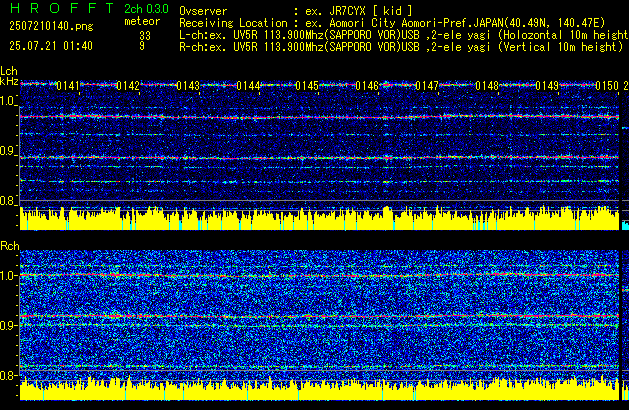Click the 0.9 frequency label on Rch axis
Image resolution: width=629 pixels, height=410 pixels.
[x=8, y=325]
